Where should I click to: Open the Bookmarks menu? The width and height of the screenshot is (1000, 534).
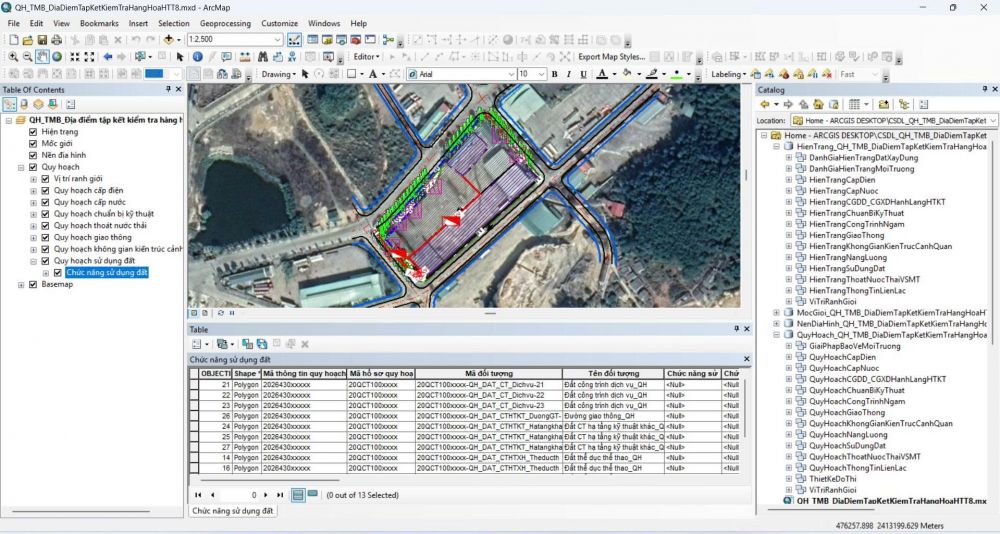(99, 23)
